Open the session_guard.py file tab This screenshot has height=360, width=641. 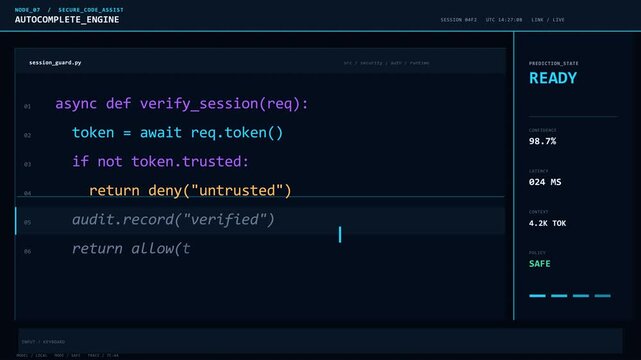(x=55, y=63)
